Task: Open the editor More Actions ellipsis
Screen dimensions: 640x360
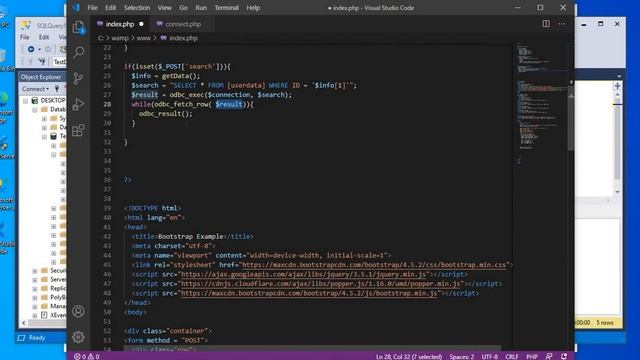Action: point(562,24)
